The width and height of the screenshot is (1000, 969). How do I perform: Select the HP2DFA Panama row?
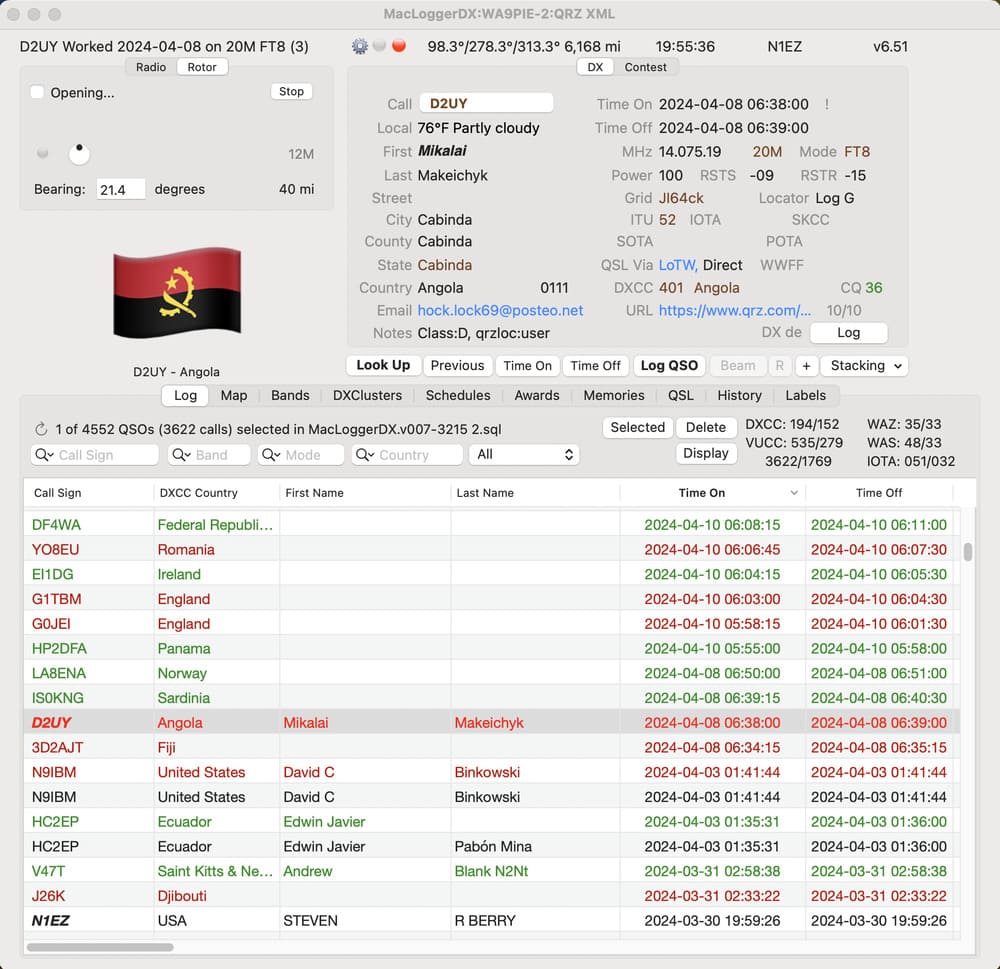coord(492,649)
